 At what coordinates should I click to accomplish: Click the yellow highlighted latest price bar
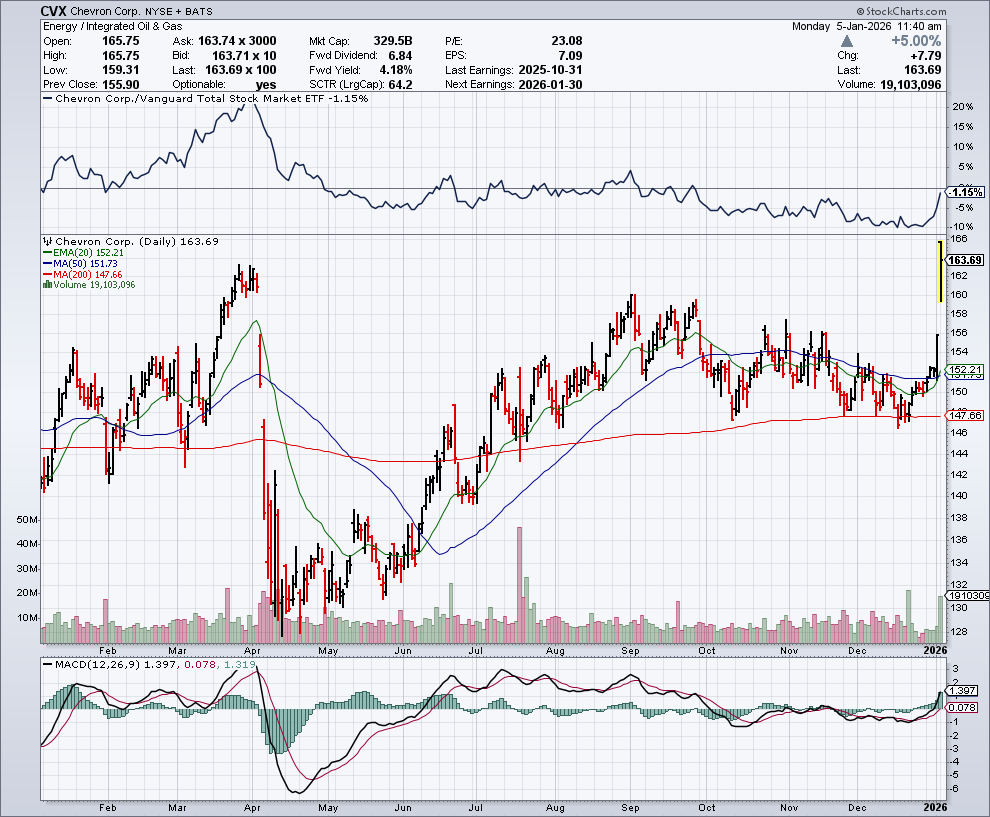click(939, 271)
